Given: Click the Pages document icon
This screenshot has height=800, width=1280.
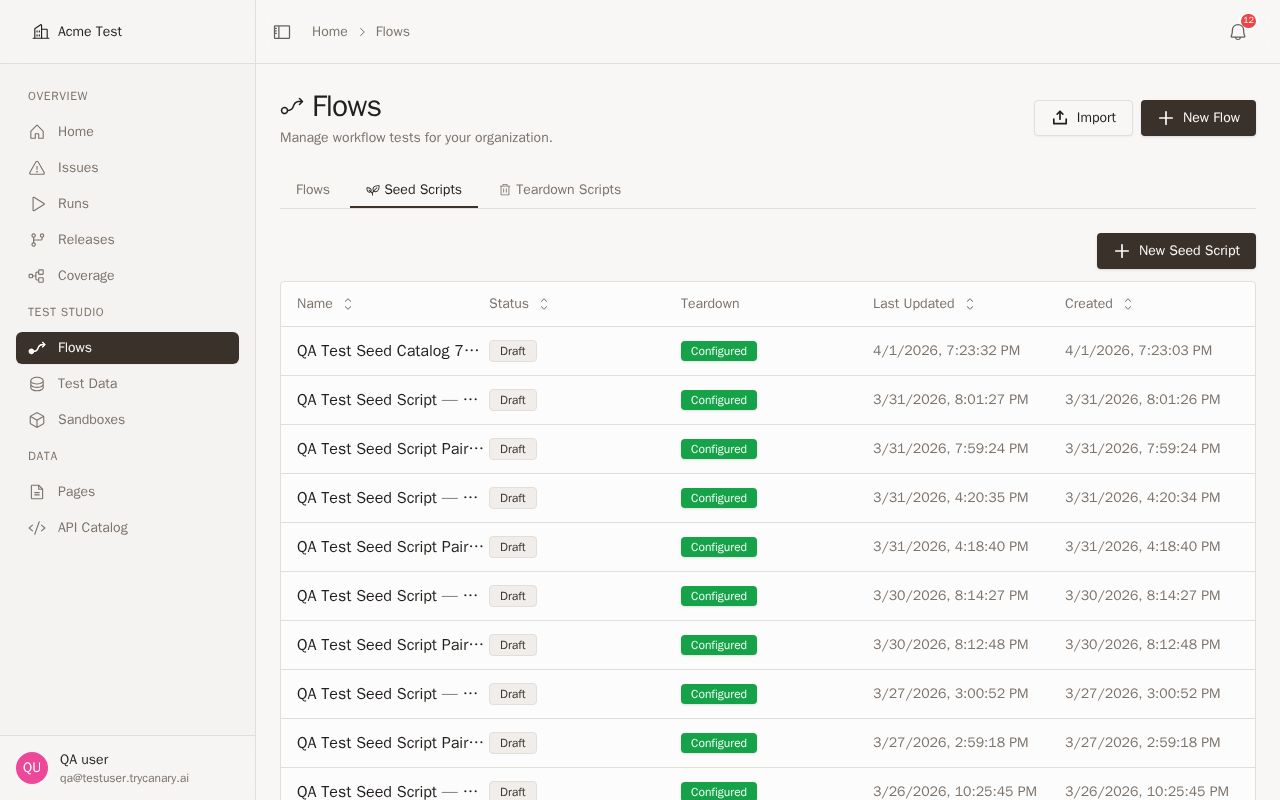Looking at the screenshot, I should (37, 492).
